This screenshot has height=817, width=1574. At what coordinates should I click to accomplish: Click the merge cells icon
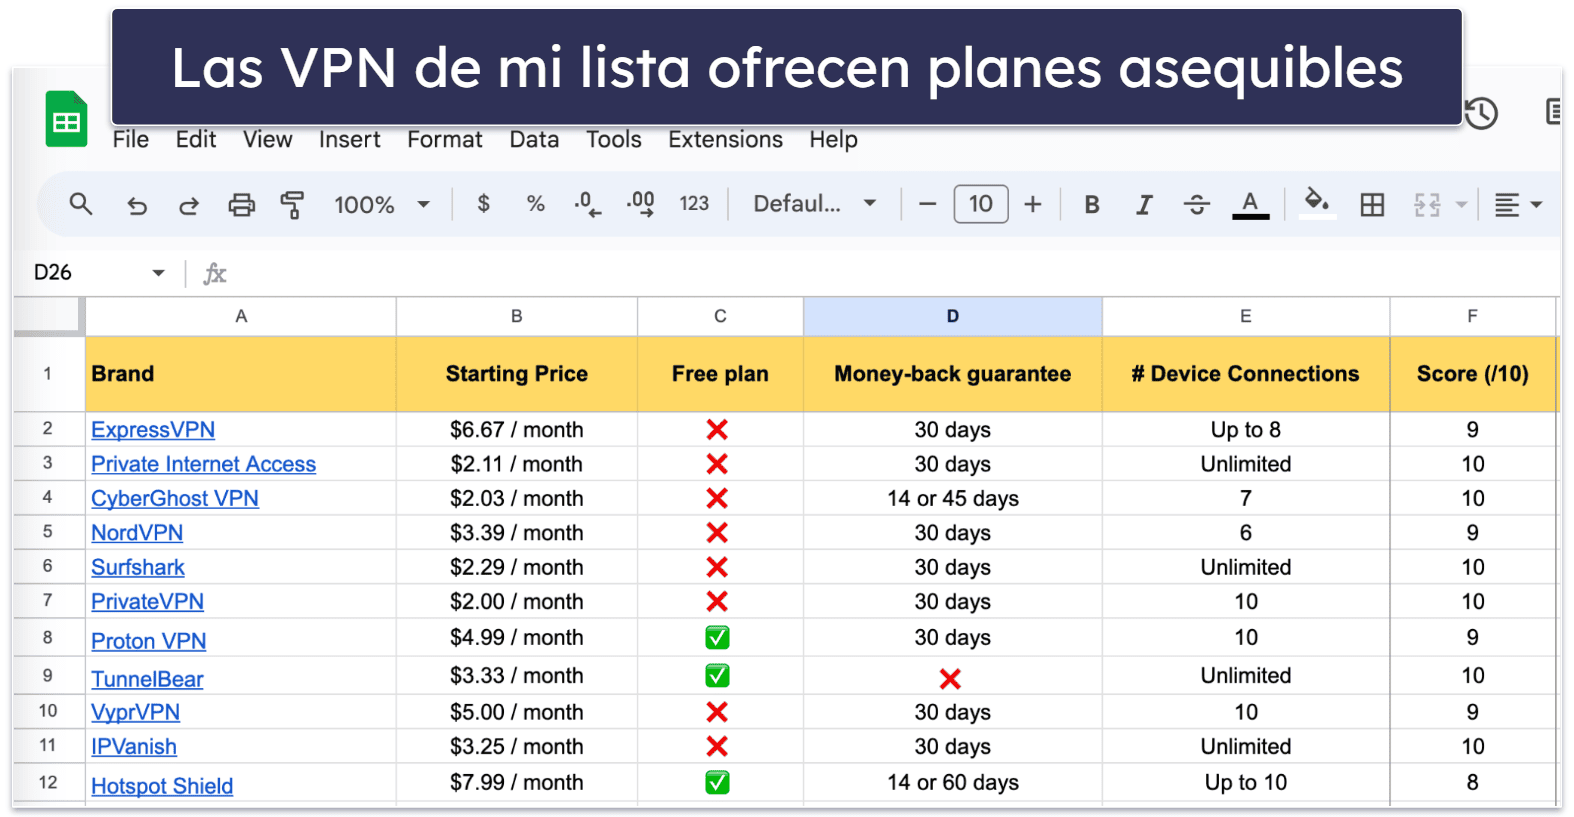(1427, 205)
